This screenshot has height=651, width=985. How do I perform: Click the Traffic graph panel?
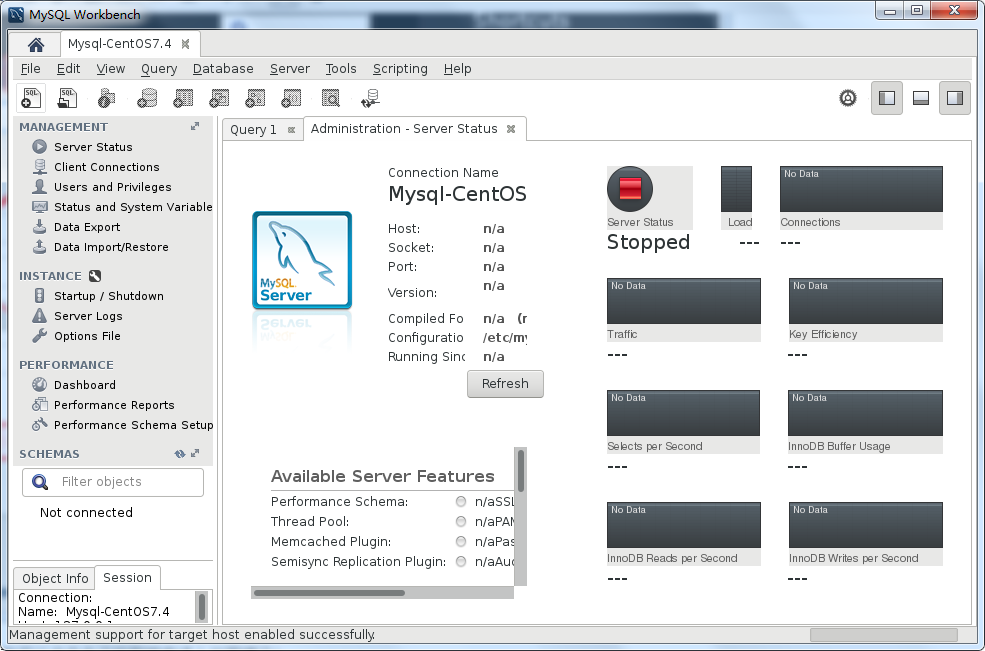click(683, 301)
